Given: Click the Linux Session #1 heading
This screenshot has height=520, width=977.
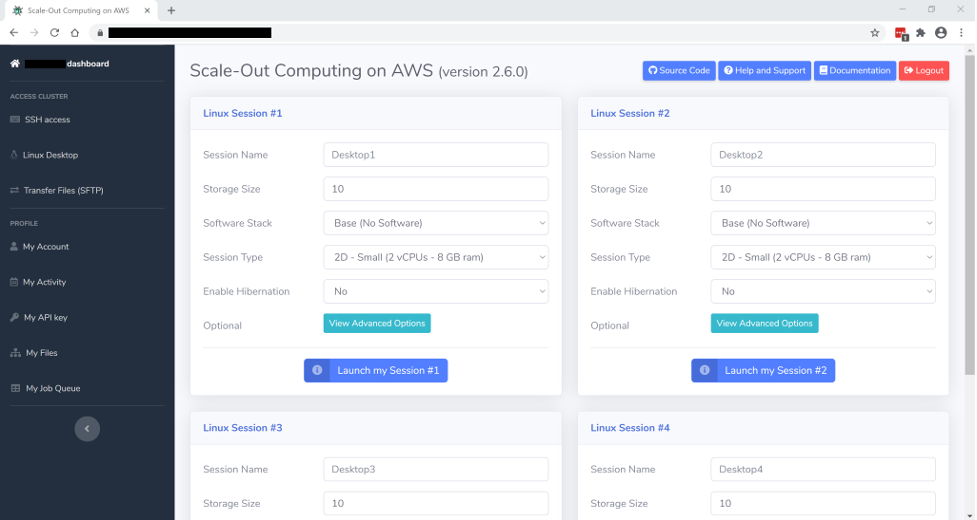Looking at the screenshot, I should (x=242, y=113).
